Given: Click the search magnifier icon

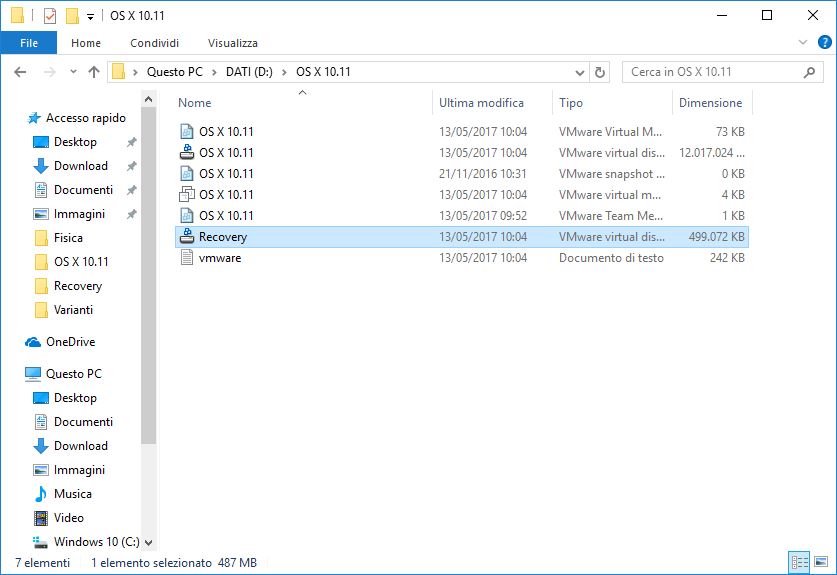Looking at the screenshot, I should pyautogui.click(x=809, y=72).
